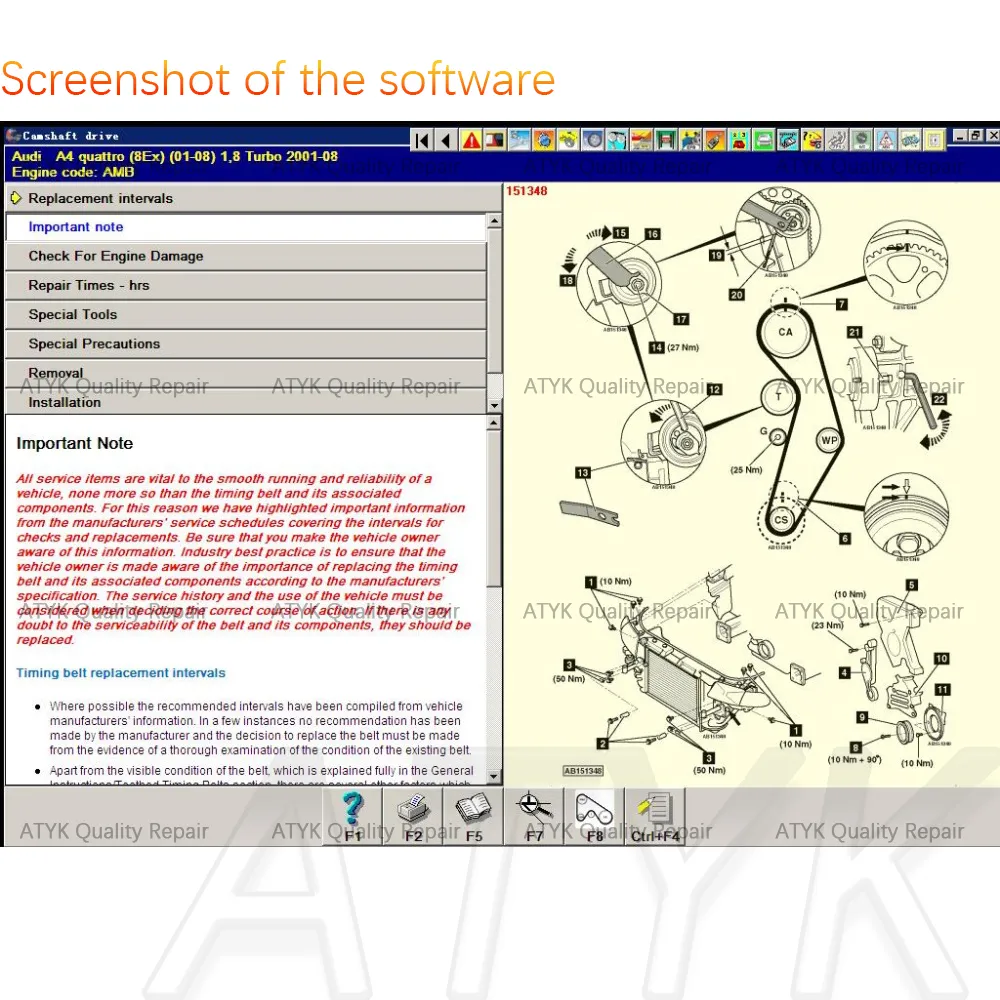Viewport: 1000px width, 1000px height.
Task: Select the Special Precautions entry
Action: pos(94,343)
